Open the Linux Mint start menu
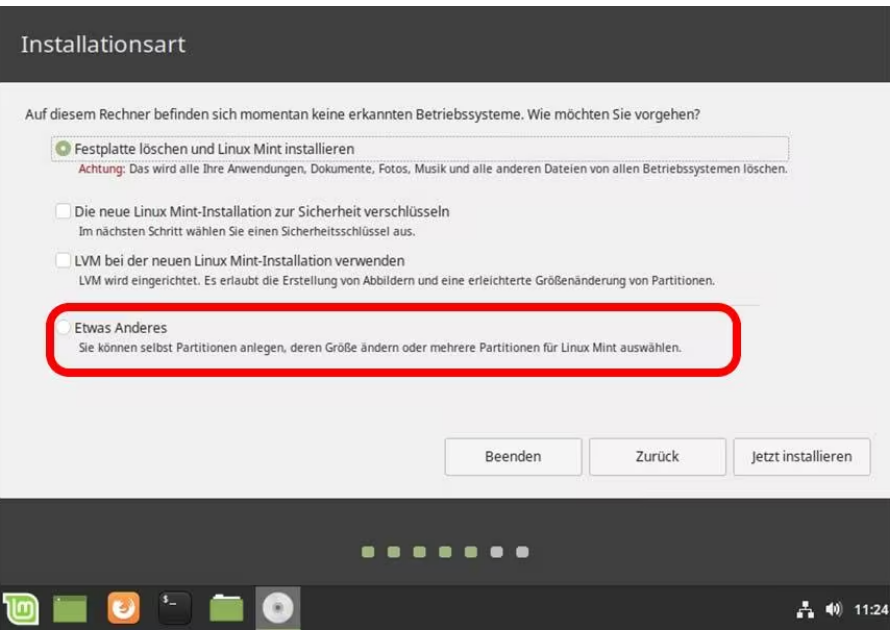Image resolution: width=890 pixels, height=630 pixels. click(x=22, y=607)
